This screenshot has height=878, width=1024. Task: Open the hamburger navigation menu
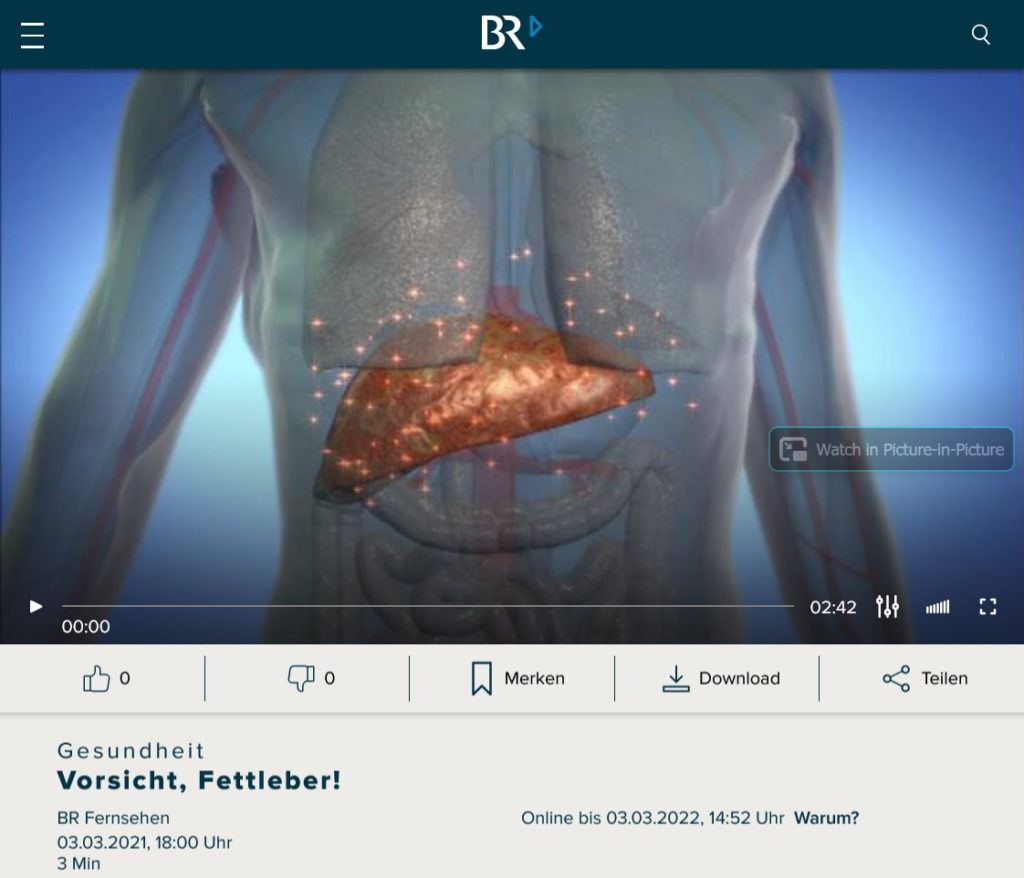pyautogui.click(x=32, y=35)
